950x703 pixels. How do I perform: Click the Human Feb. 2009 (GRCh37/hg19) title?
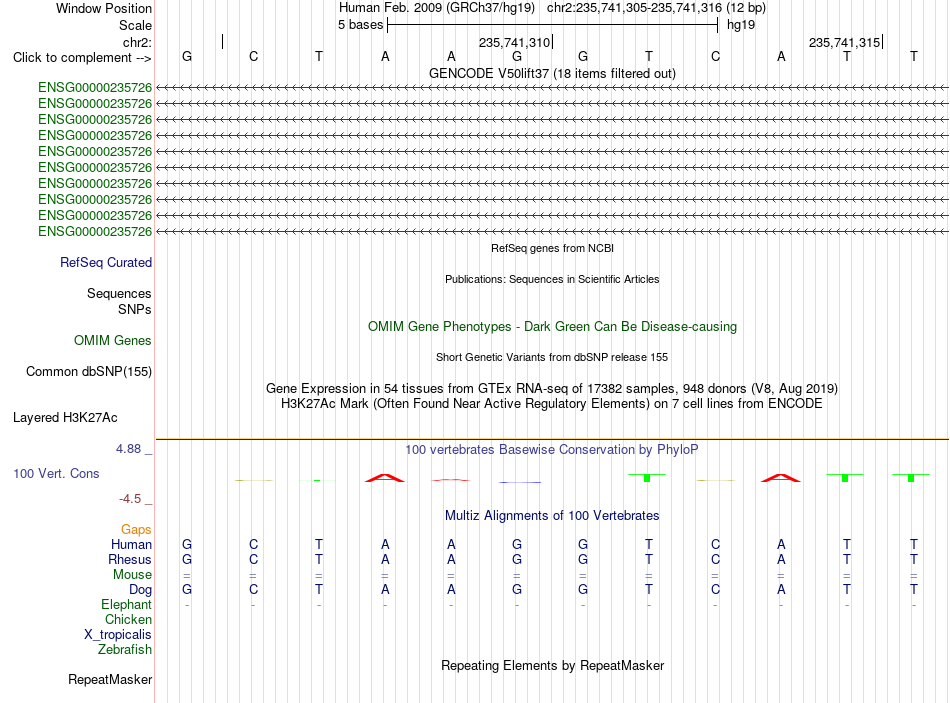437,8
